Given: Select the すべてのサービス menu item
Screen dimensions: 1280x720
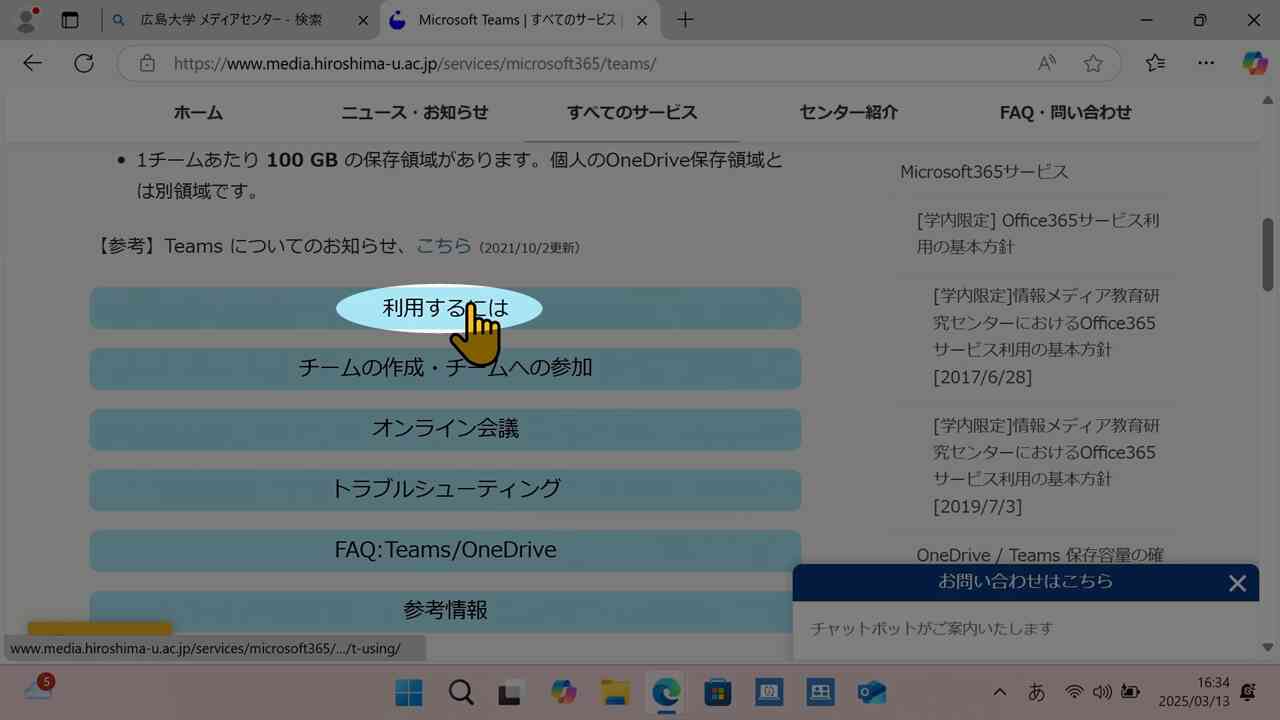Looking at the screenshot, I should (631, 112).
